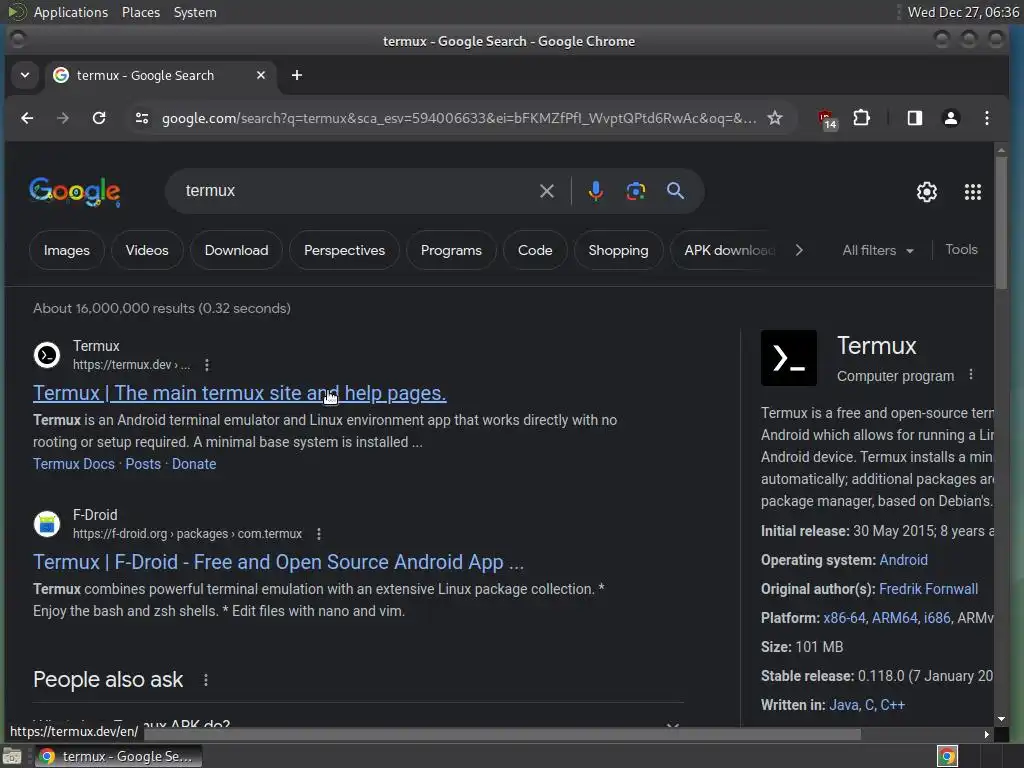Viewport: 1024px width, 768px height.
Task: Open the Termux Docs sitelink
Action: click(x=74, y=464)
